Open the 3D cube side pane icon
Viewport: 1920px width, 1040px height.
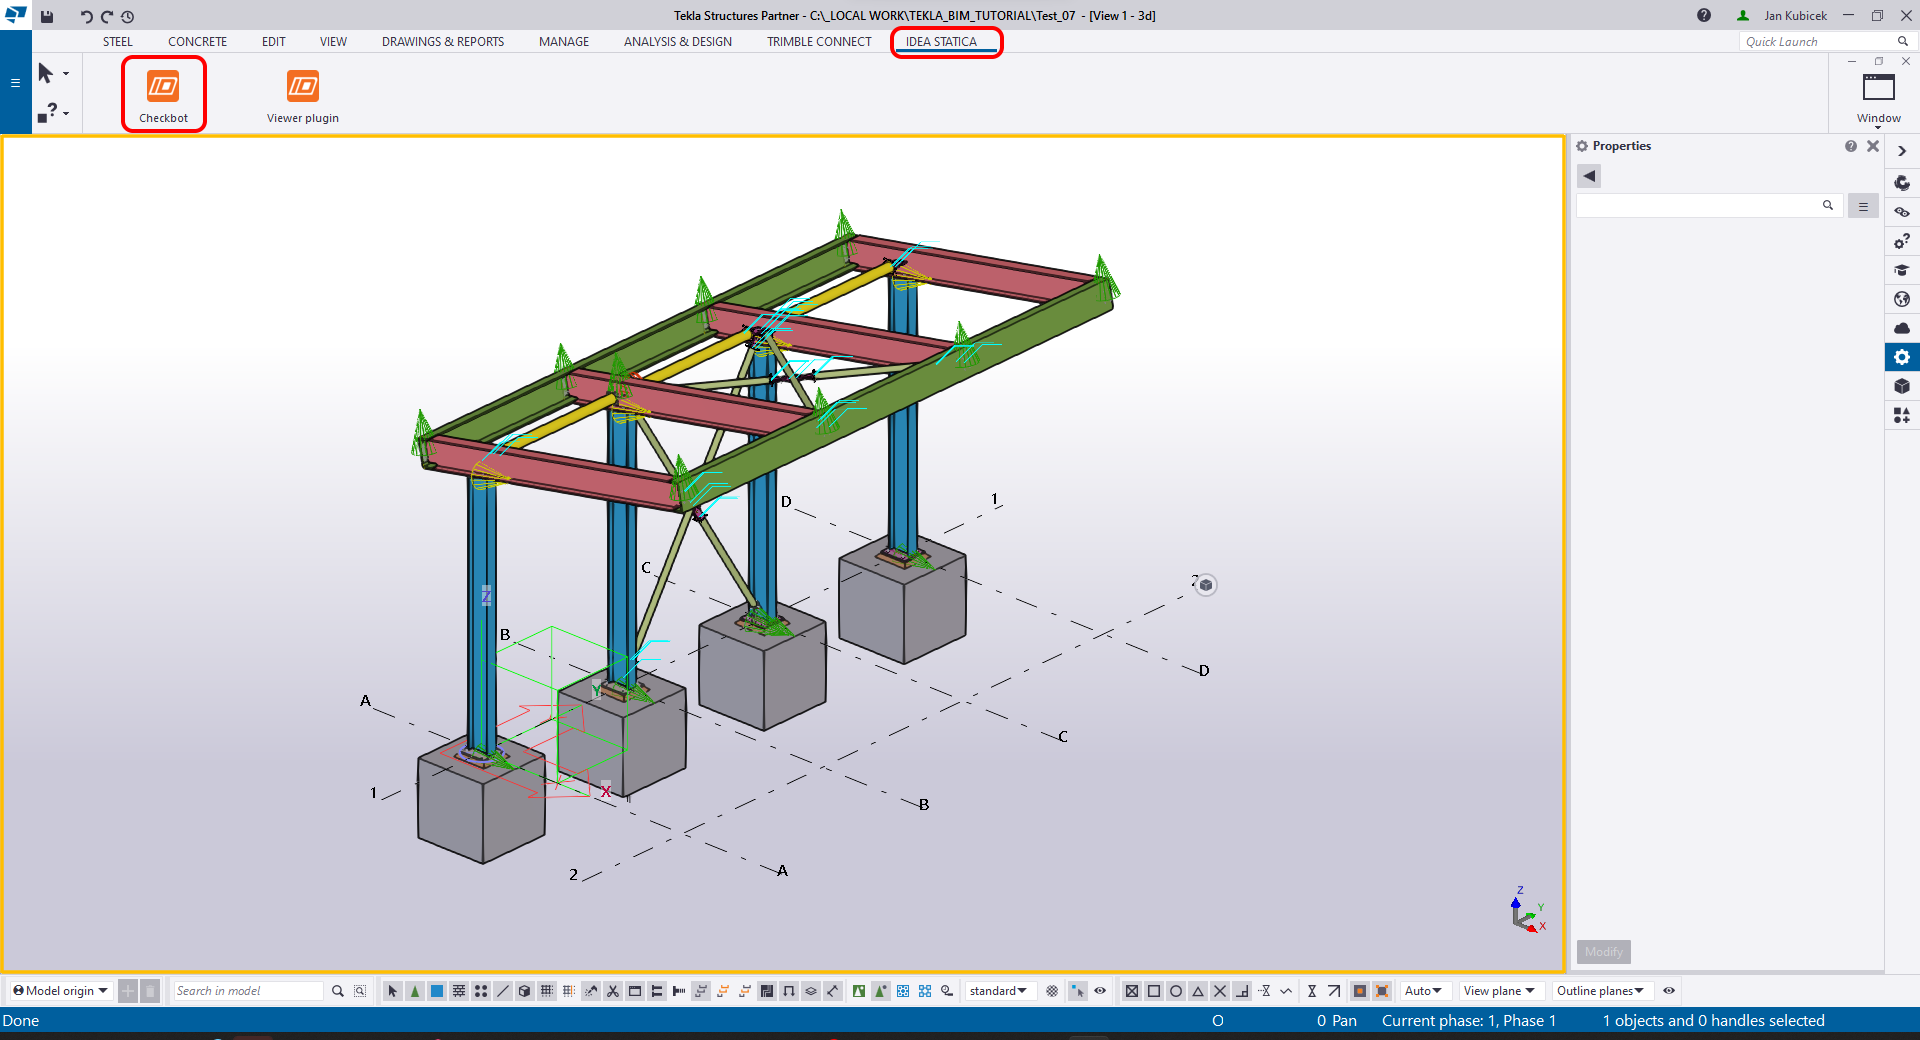tap(1901, 386)
